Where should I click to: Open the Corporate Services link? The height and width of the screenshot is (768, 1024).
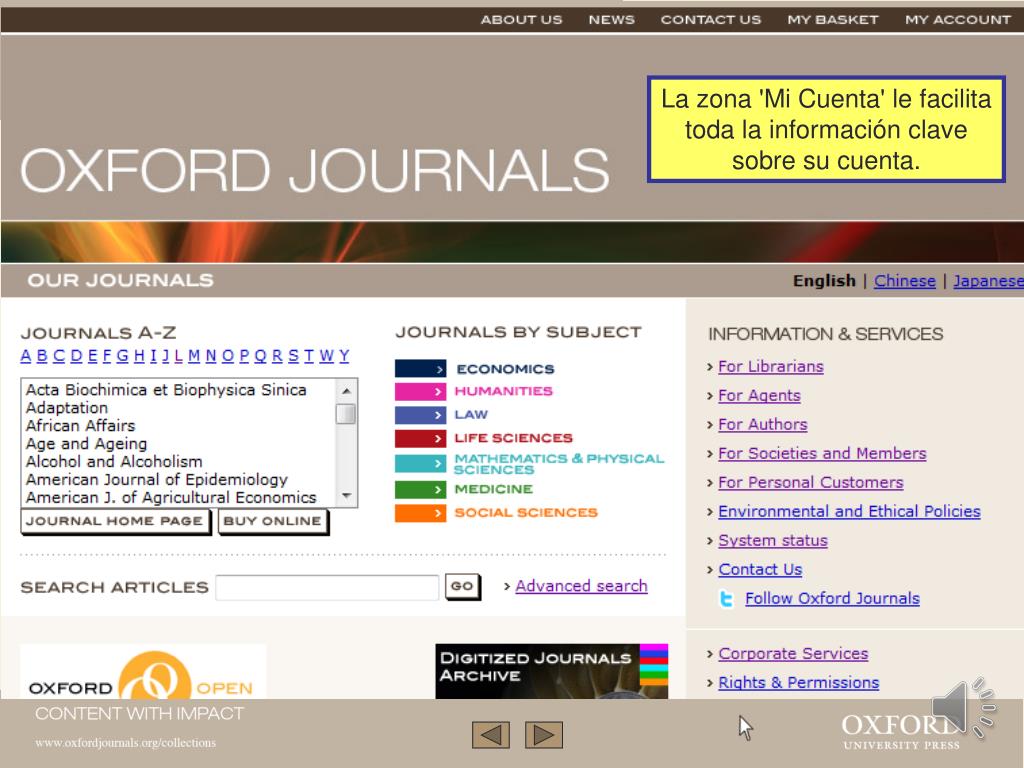point(793,654)
